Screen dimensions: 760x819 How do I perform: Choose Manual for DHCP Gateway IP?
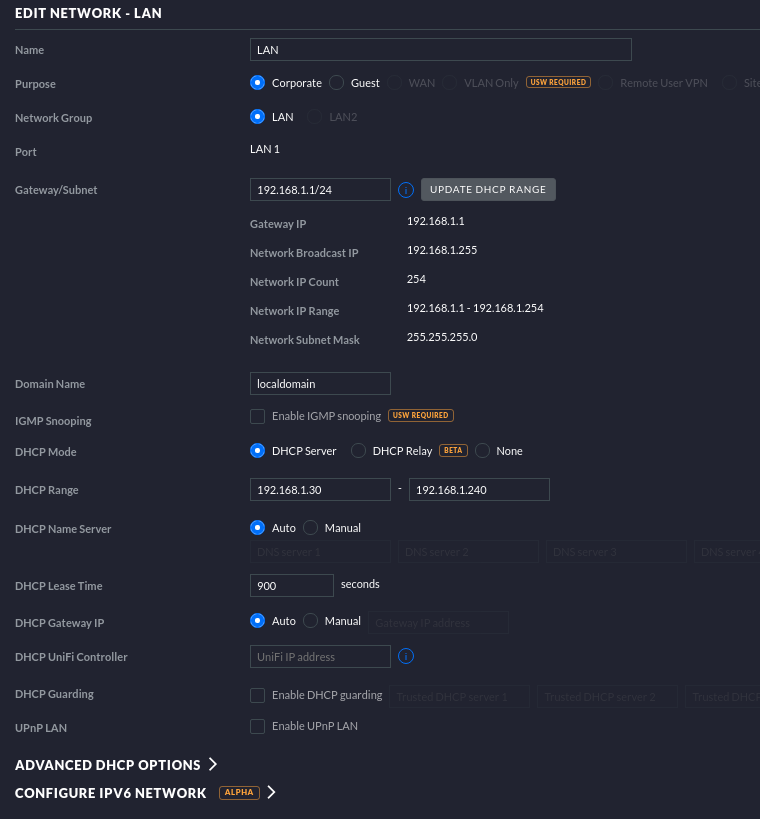311,621
